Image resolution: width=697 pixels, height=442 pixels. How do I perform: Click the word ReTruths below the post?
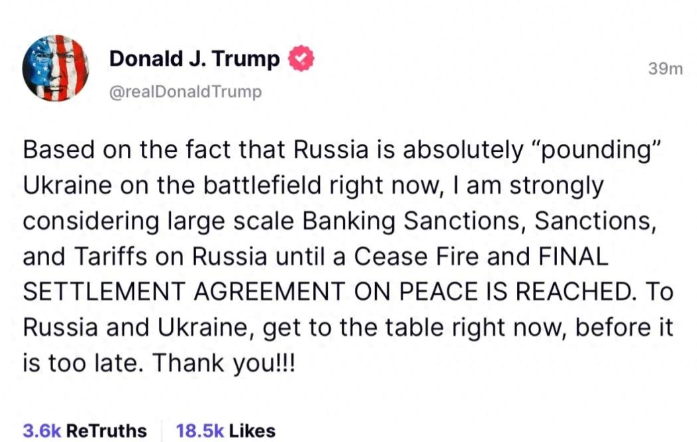pos(106,430)
